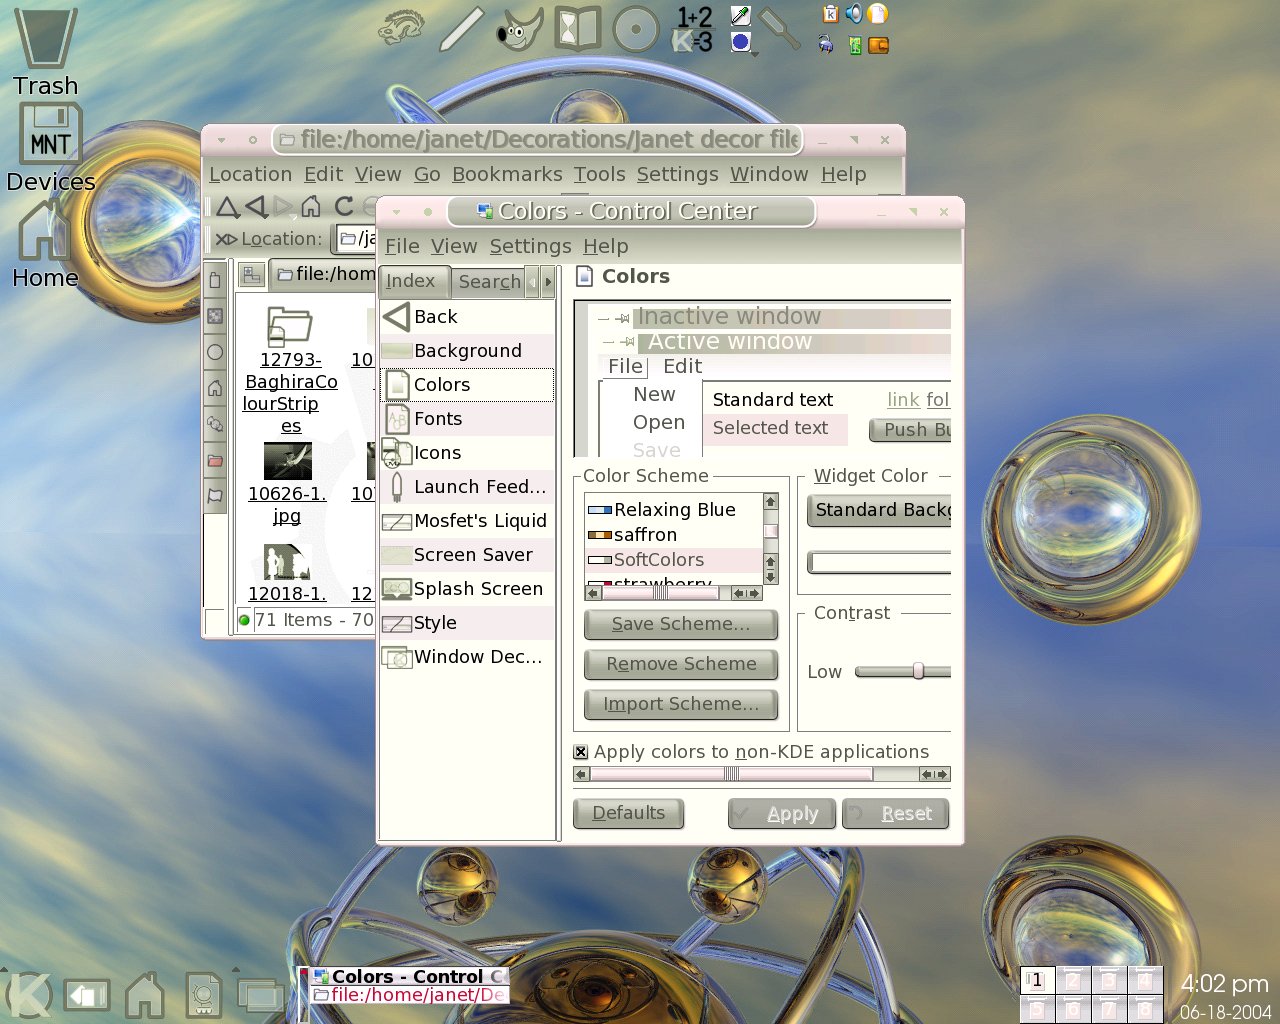Open Control Center titlebar menu arrow
This screenshot has height=1024, width=1280.
tap(397, 212)
